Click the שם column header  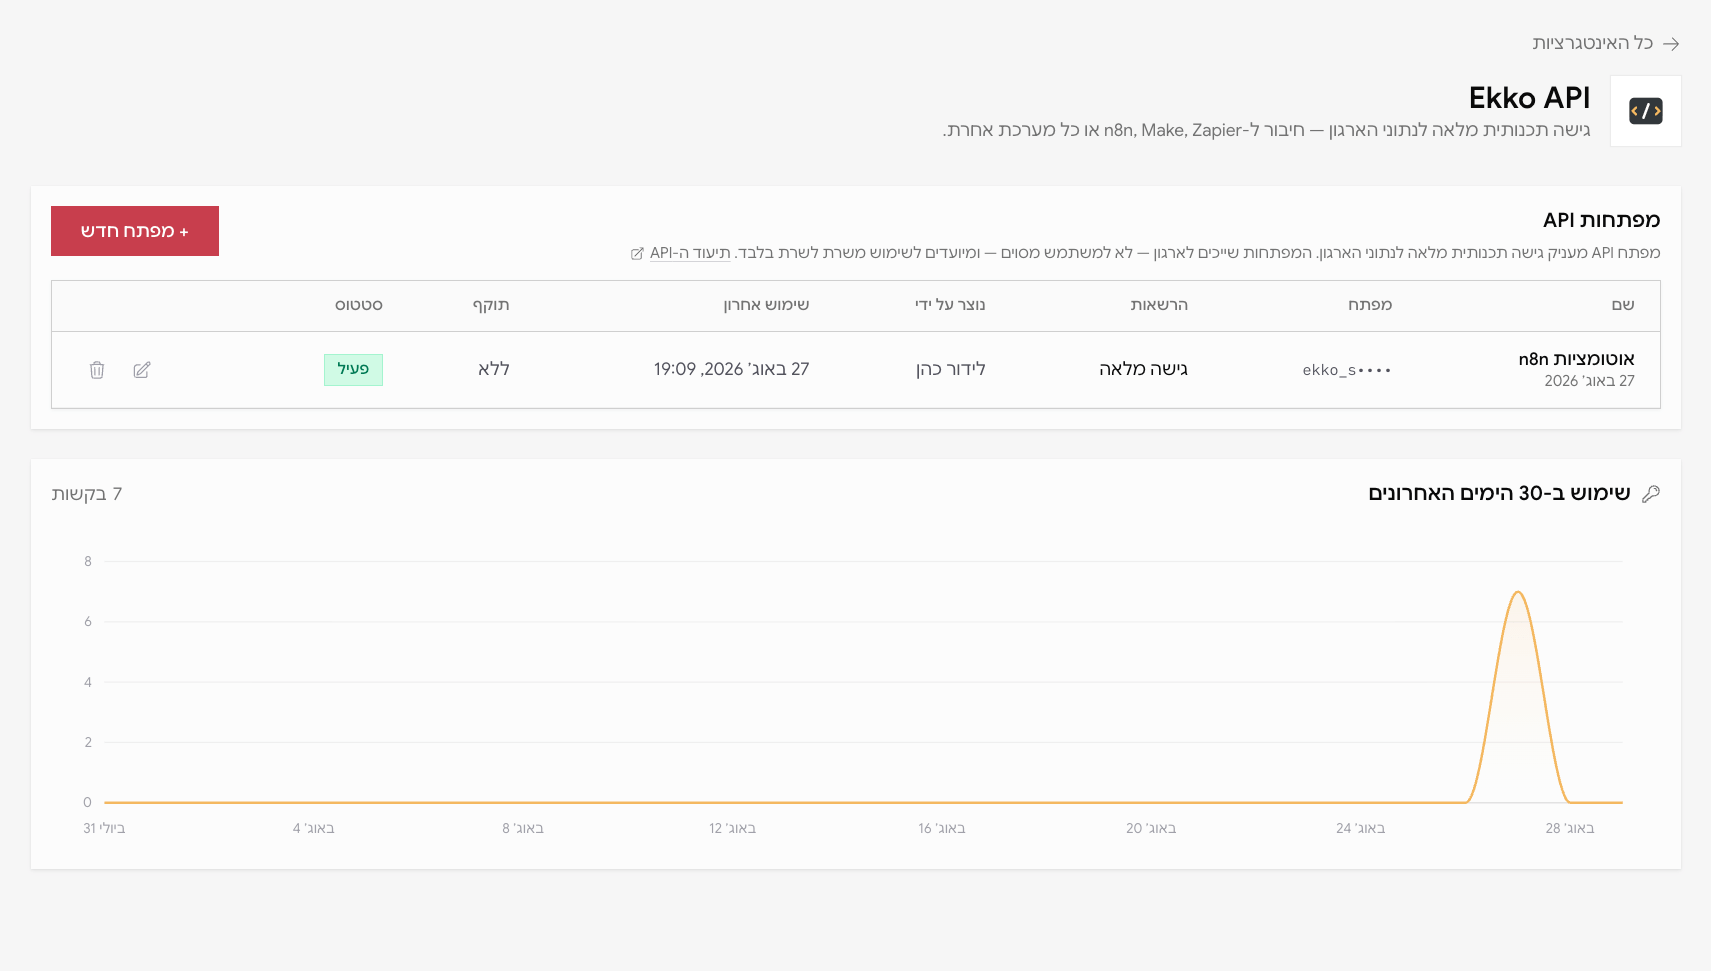tap(1623, 305)
